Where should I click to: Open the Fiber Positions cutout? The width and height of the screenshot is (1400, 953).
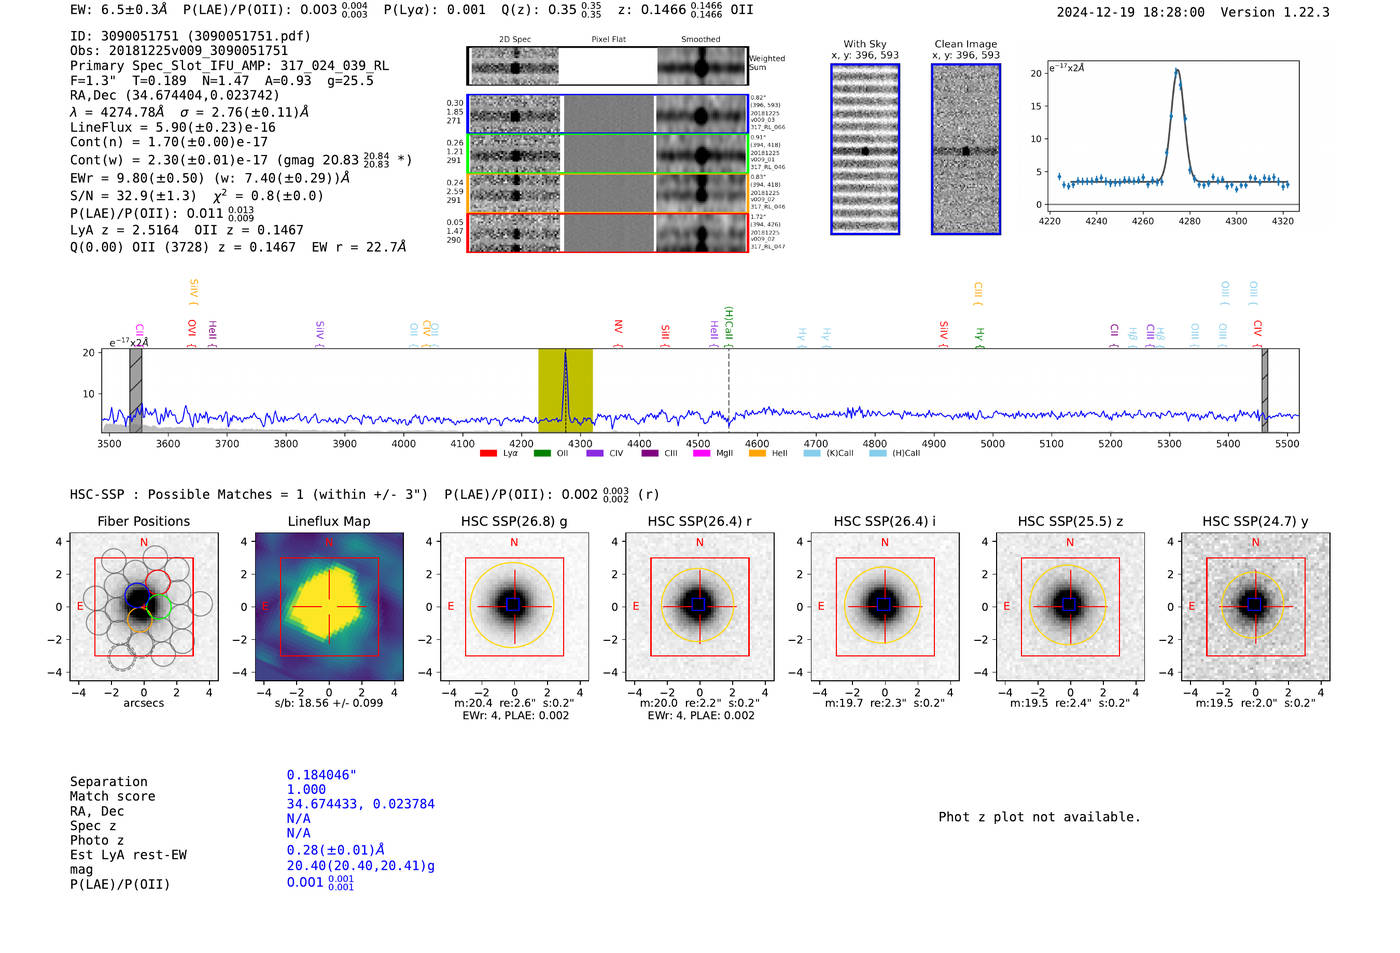[144, 606]
